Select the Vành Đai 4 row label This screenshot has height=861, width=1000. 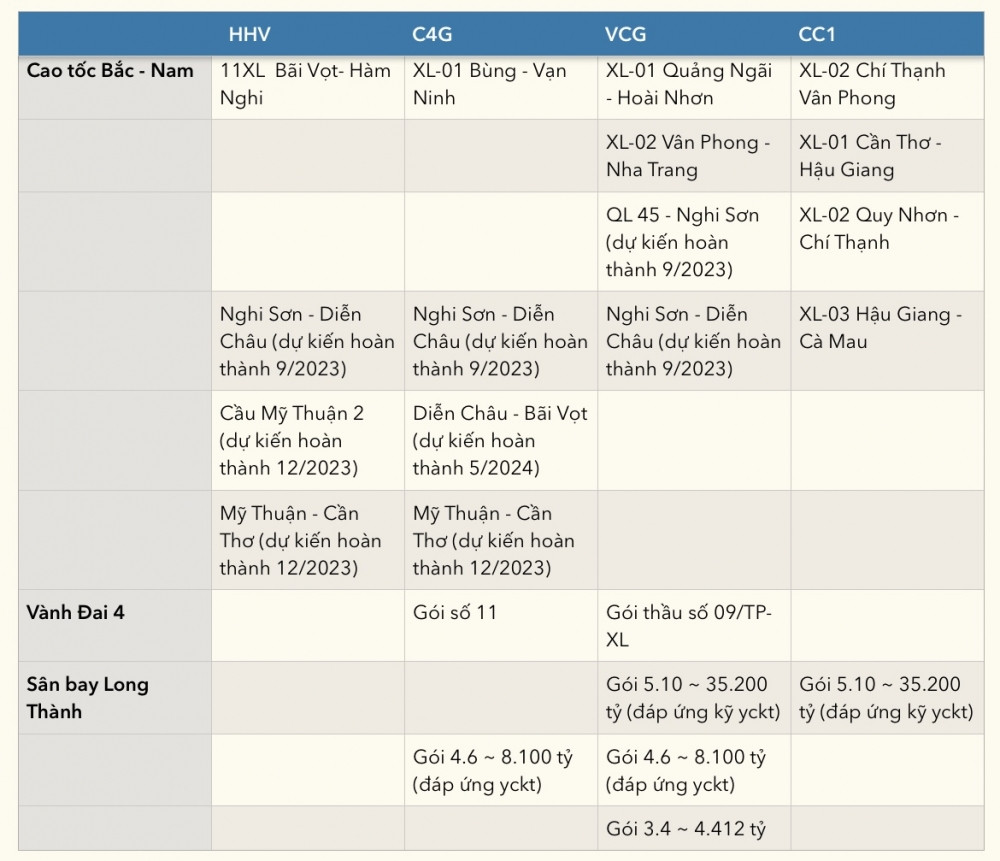click(76, 612)
